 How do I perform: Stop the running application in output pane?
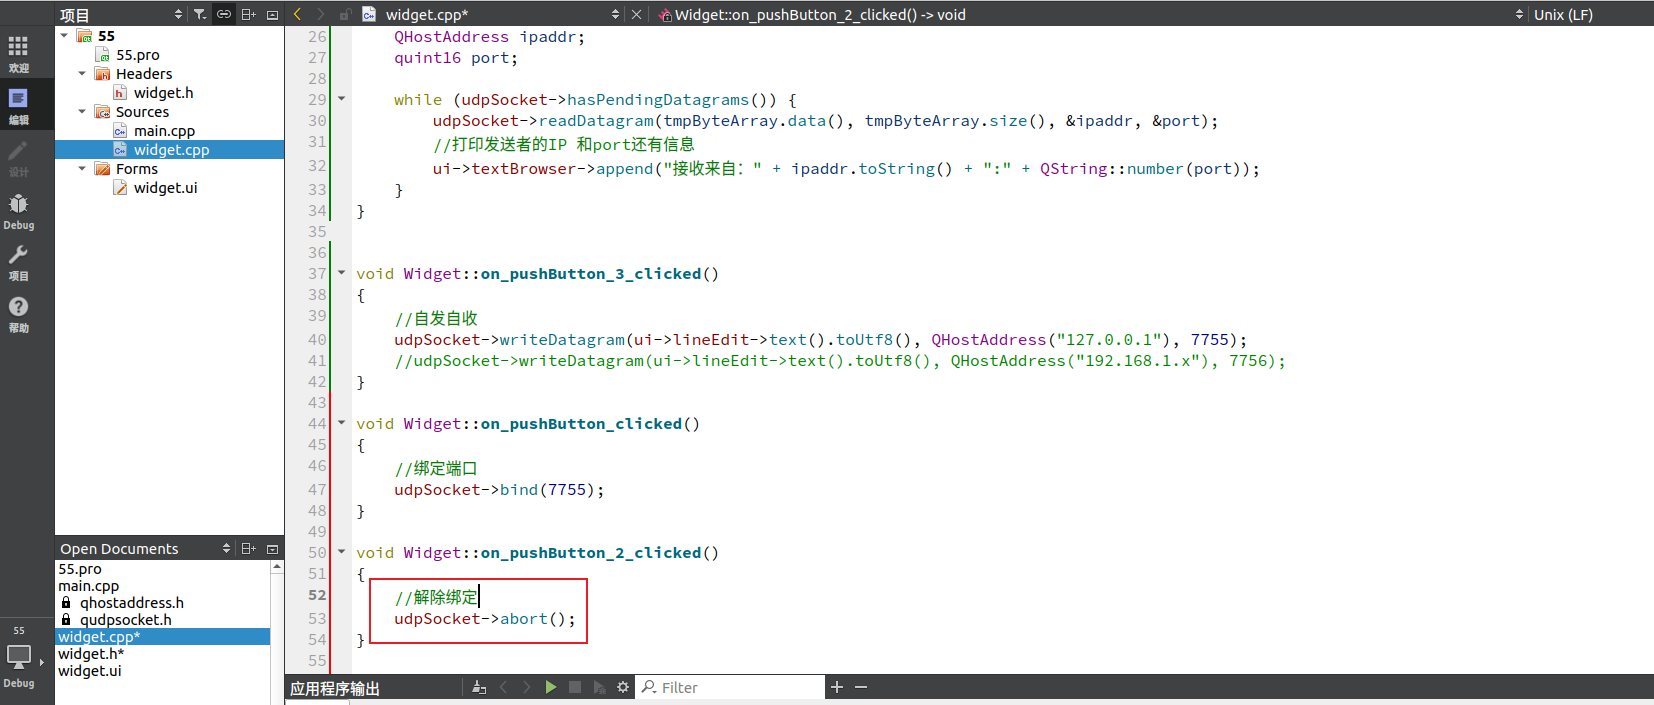coord(575,687)
